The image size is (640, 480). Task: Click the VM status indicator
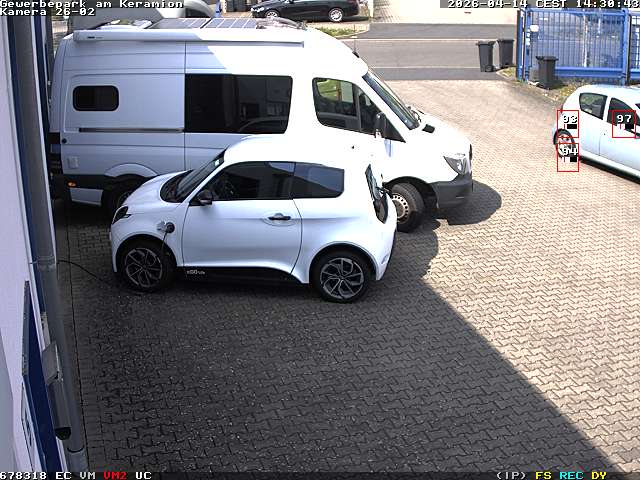coord(88,475)
